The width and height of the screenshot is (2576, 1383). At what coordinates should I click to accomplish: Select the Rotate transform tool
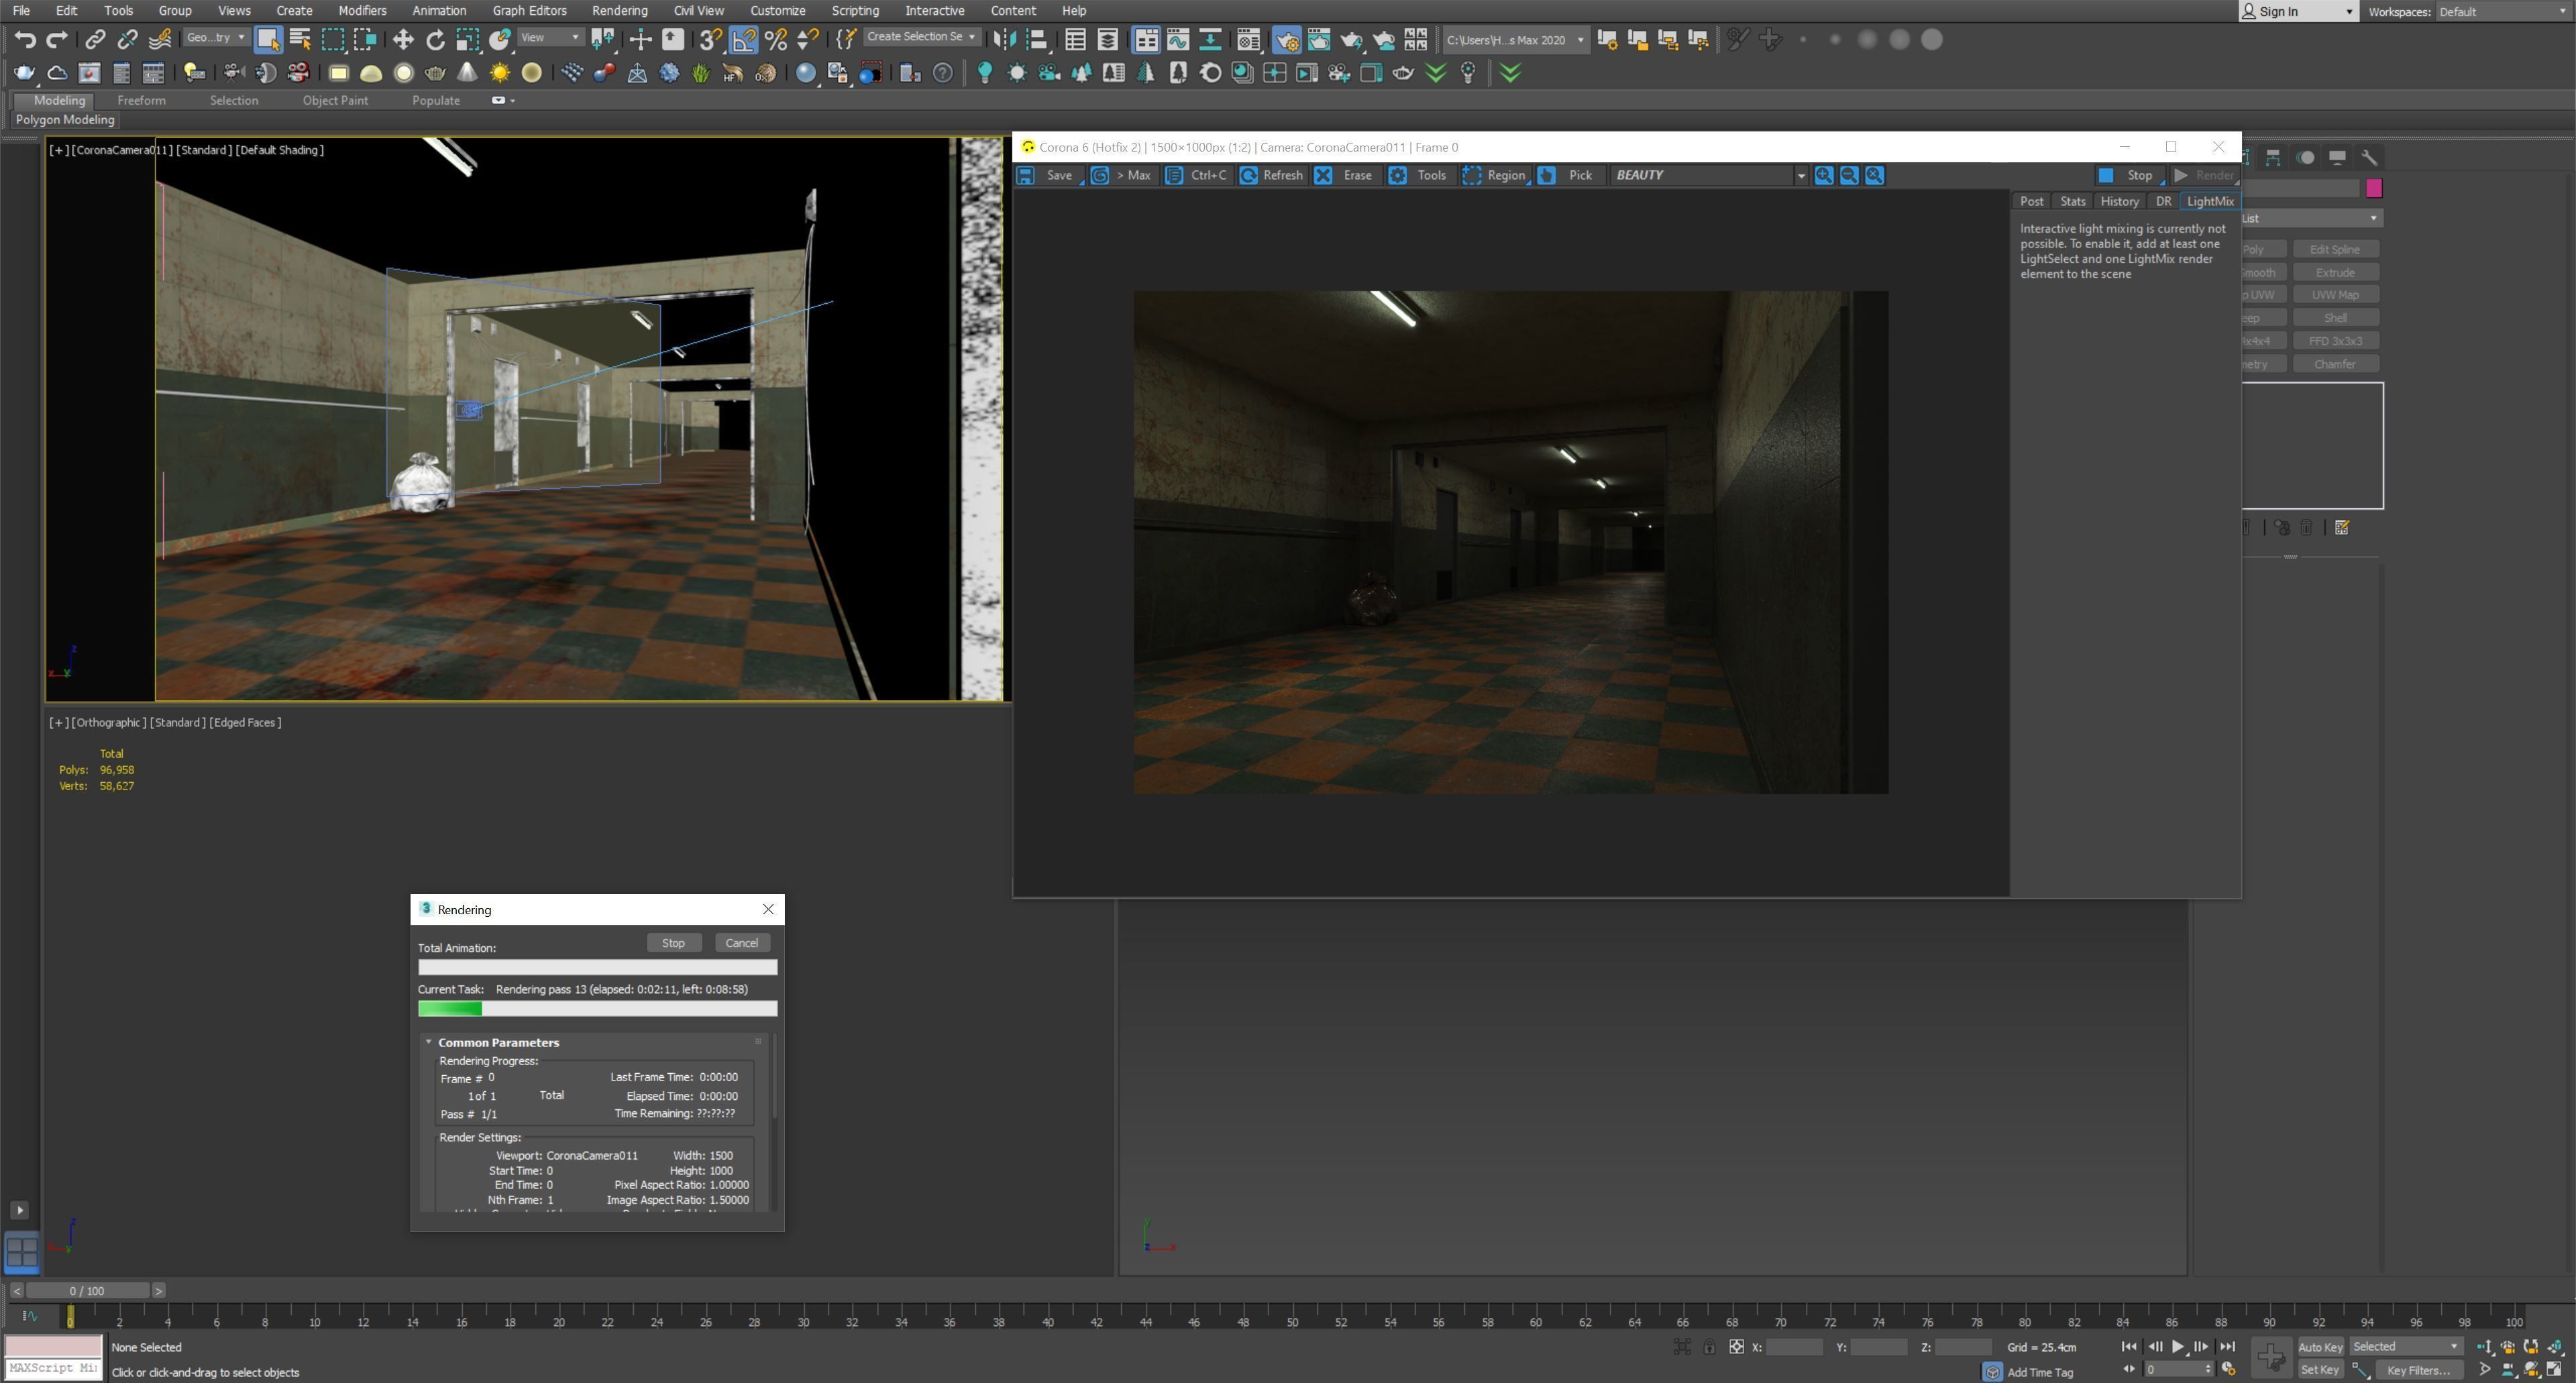pyautogui.click(x=435, y=40)
